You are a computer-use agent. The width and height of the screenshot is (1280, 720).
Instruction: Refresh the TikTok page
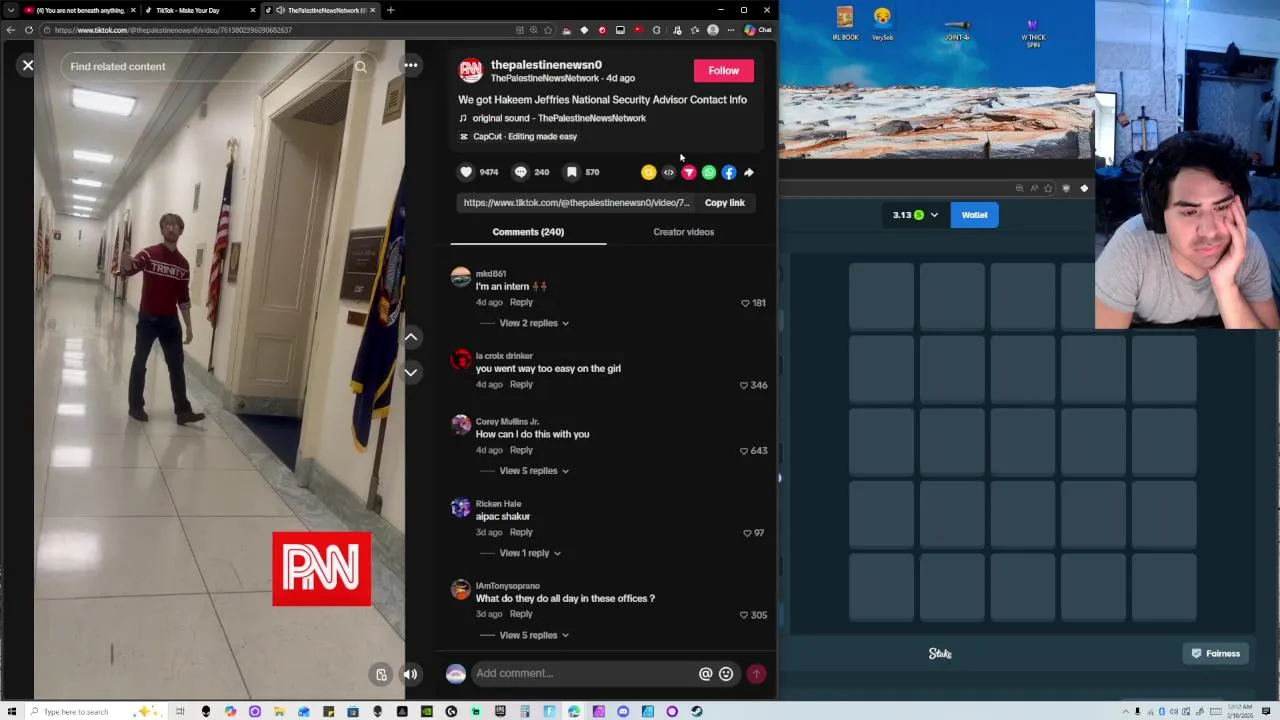(29, 30)
